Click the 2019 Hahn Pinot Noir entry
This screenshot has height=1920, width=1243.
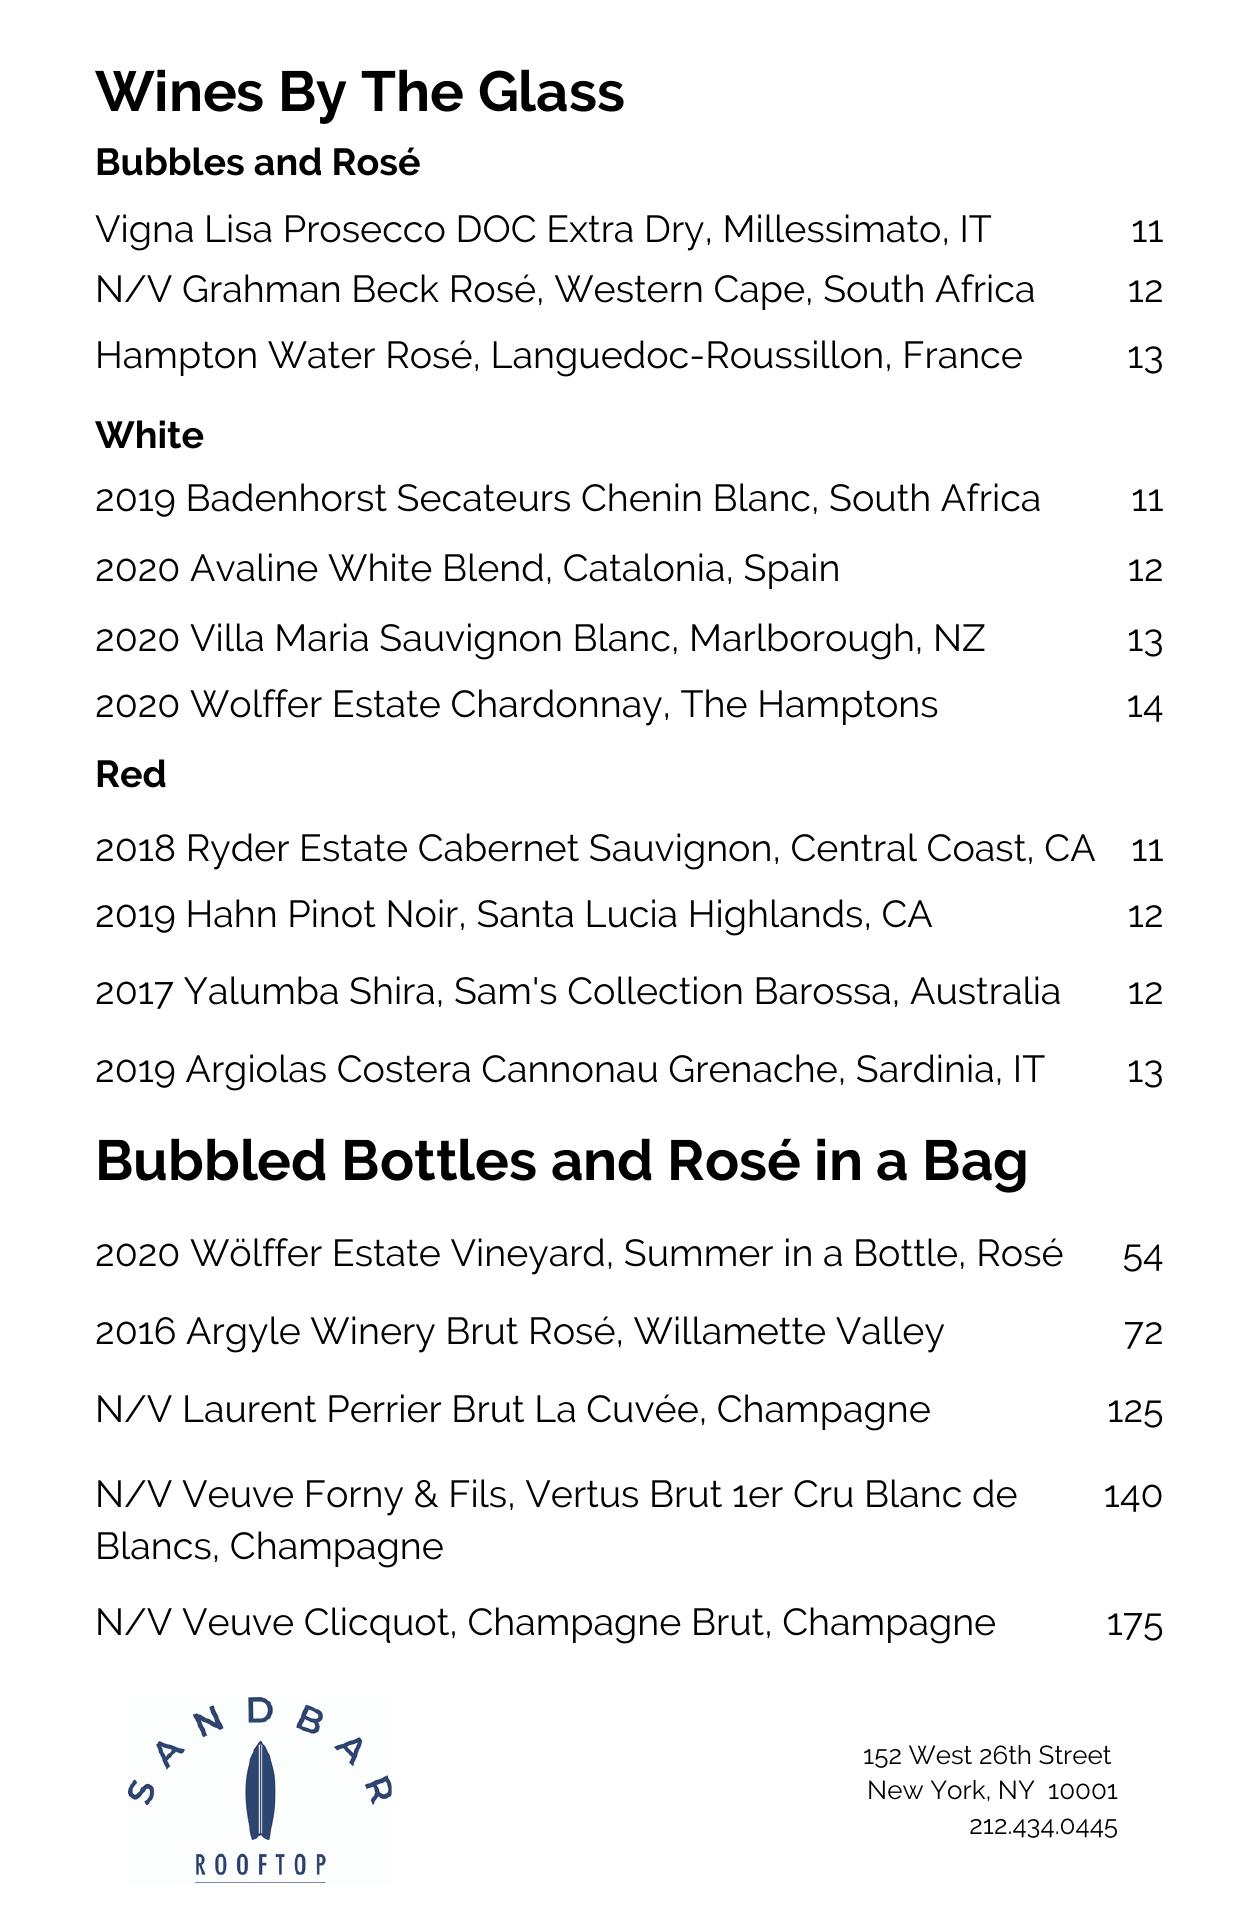coord(513,915)
